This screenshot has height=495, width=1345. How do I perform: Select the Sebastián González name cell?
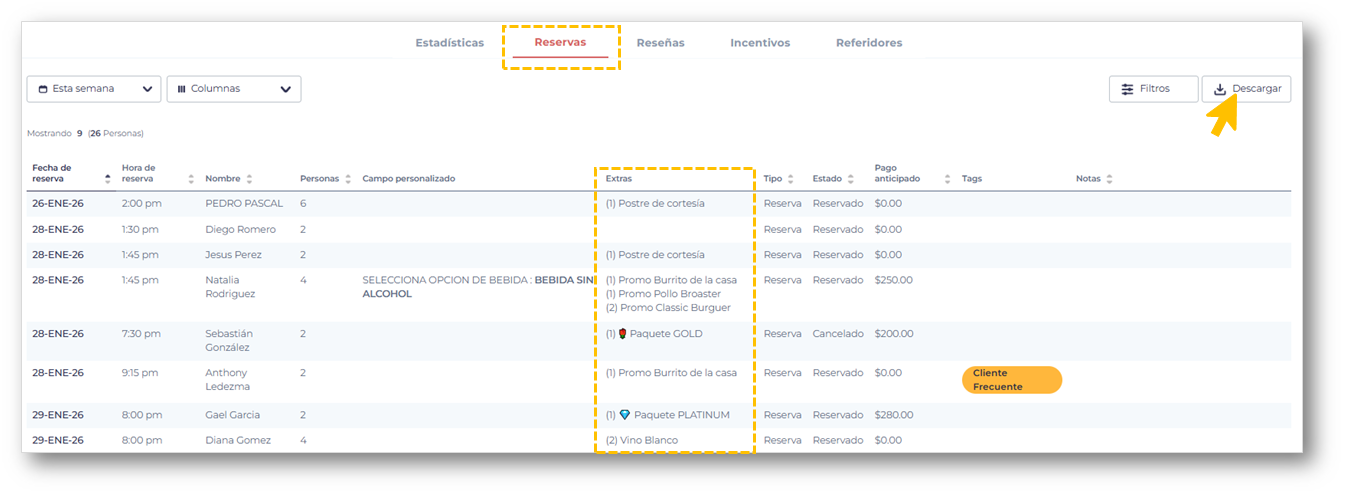229,340
